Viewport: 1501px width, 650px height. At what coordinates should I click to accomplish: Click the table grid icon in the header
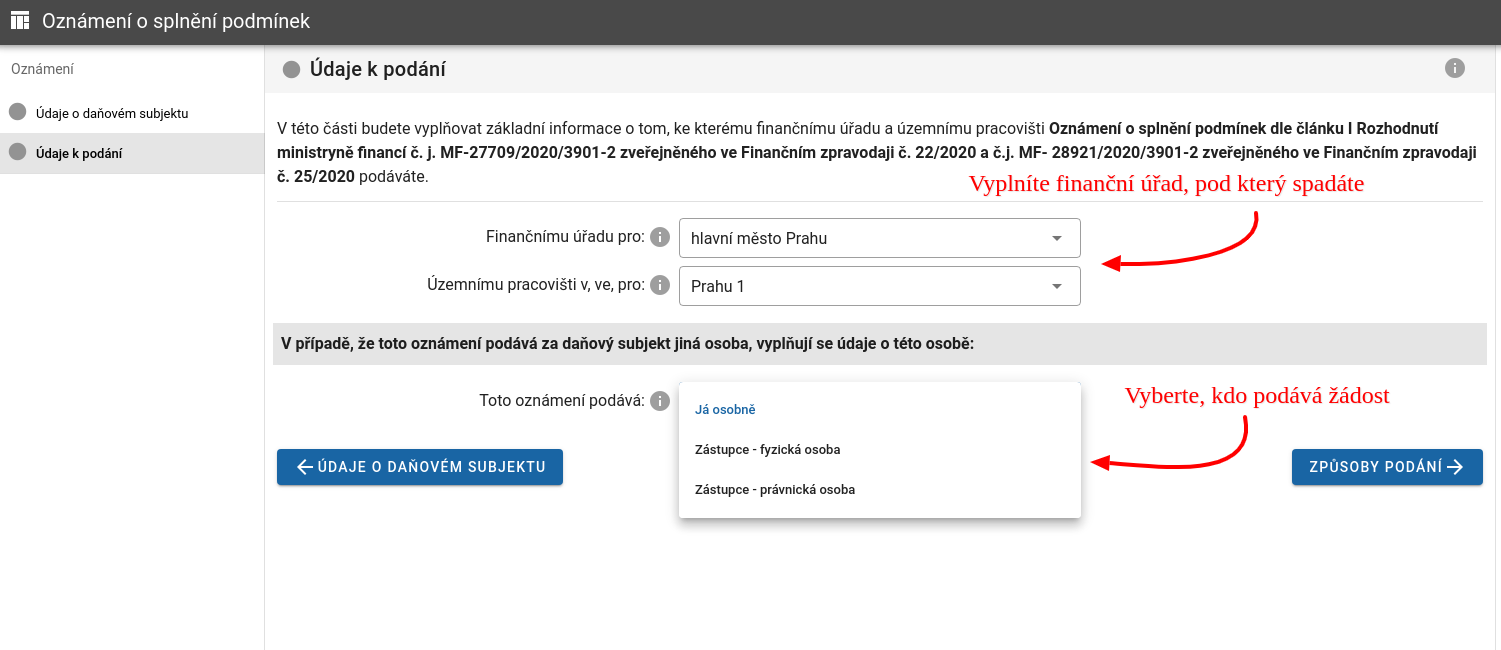tap(20, 21)
